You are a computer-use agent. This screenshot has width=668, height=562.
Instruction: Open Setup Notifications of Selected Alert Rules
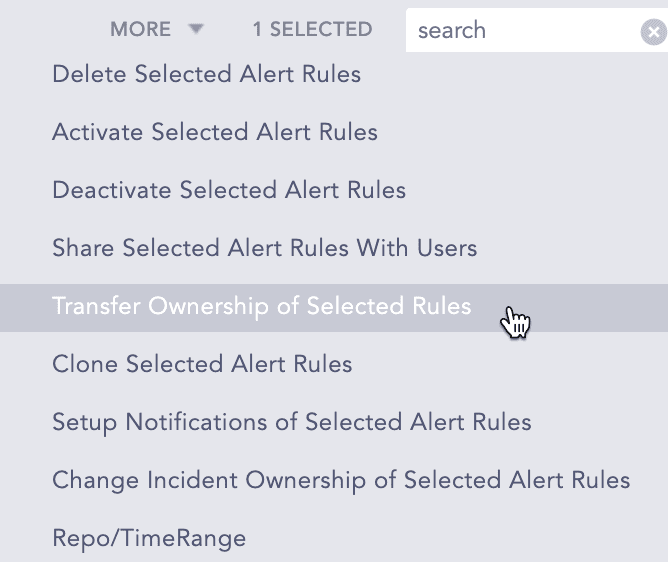point(292,422)
